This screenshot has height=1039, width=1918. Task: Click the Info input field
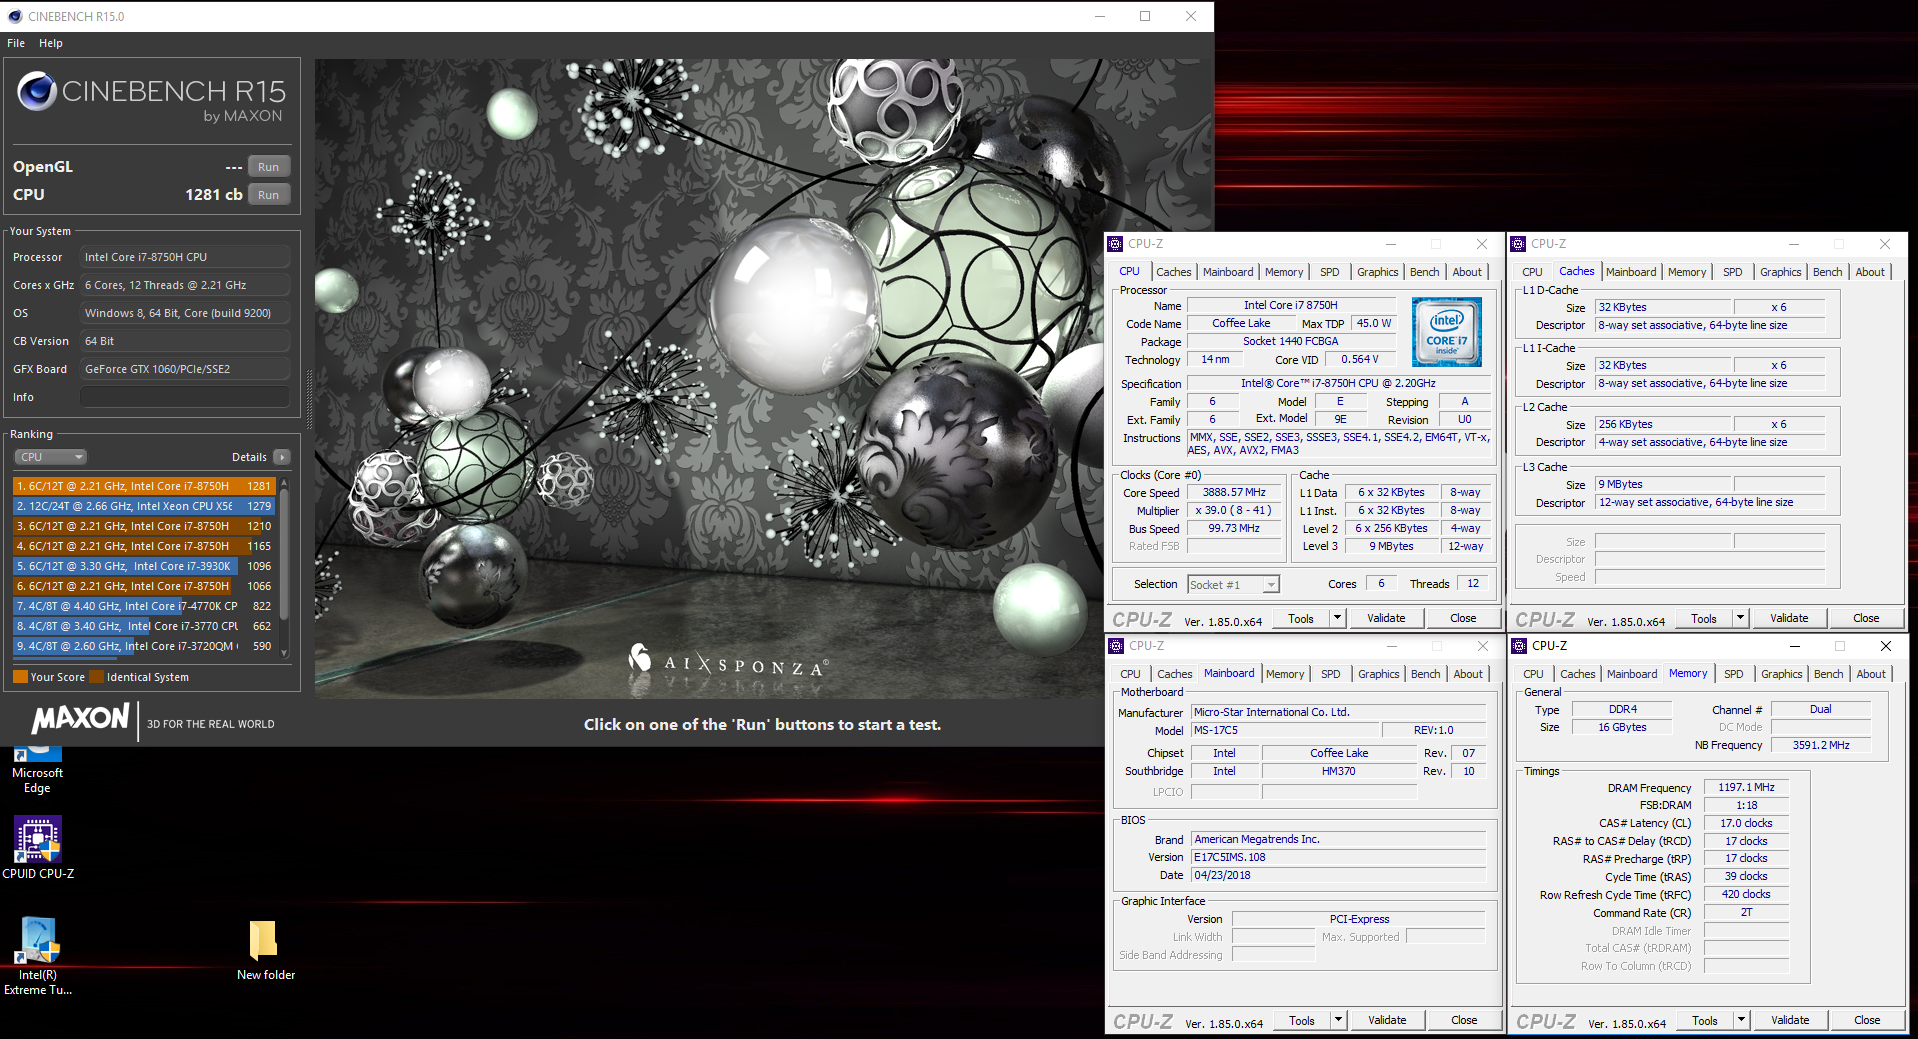pos(185,397)
